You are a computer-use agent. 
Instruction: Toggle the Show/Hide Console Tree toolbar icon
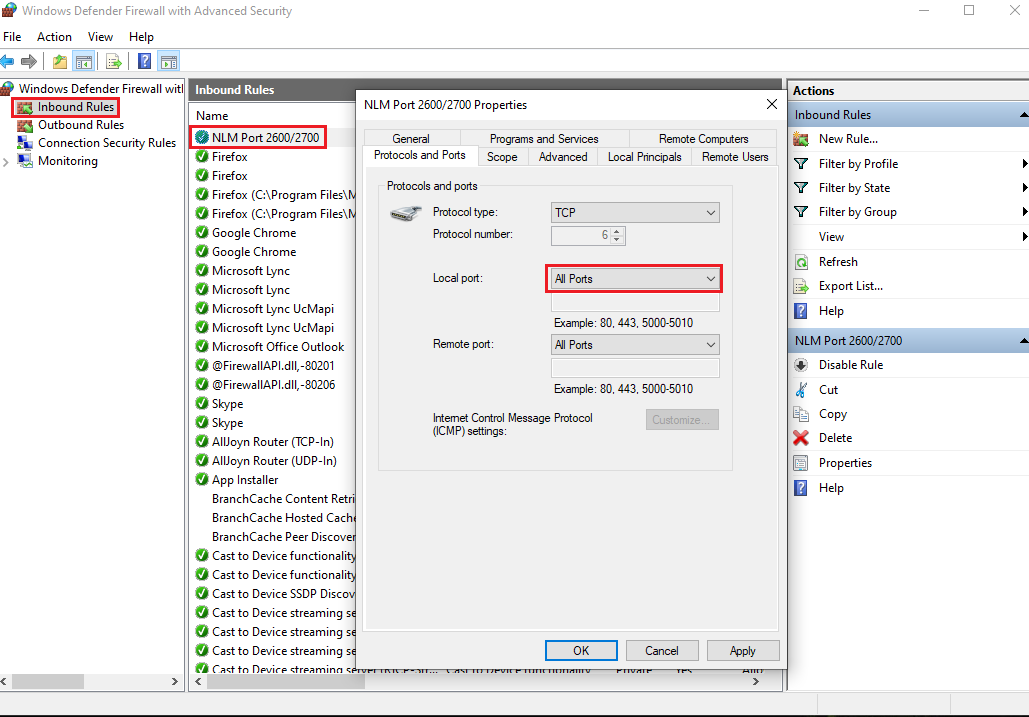coord(83,62)
